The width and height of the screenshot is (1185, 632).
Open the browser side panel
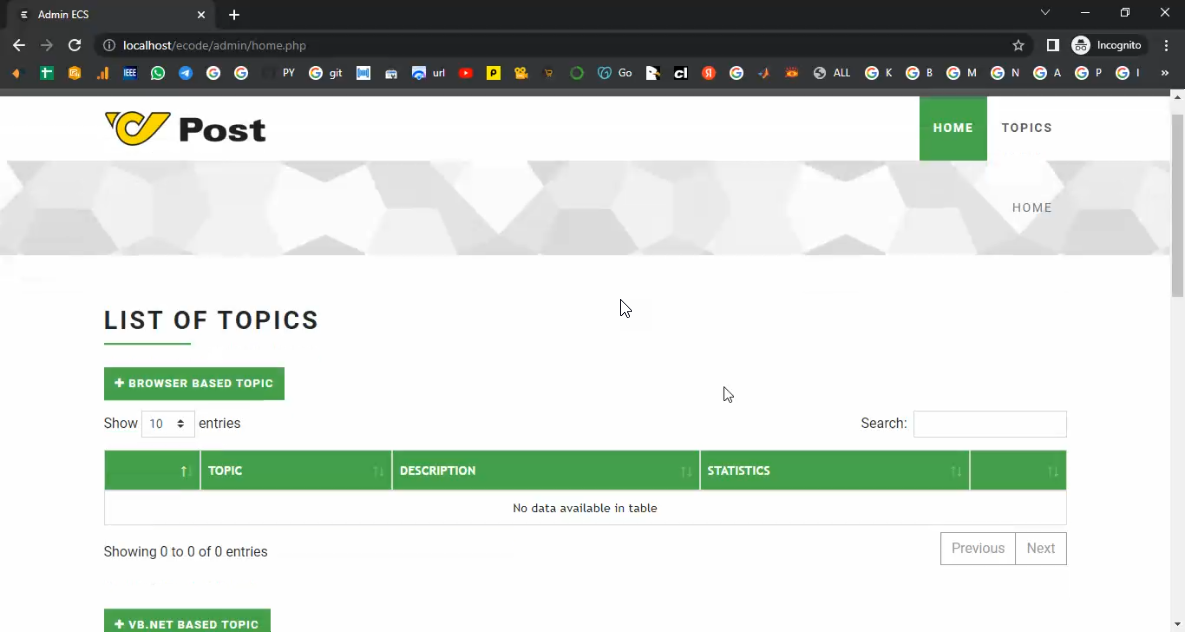coord(1053,45)
